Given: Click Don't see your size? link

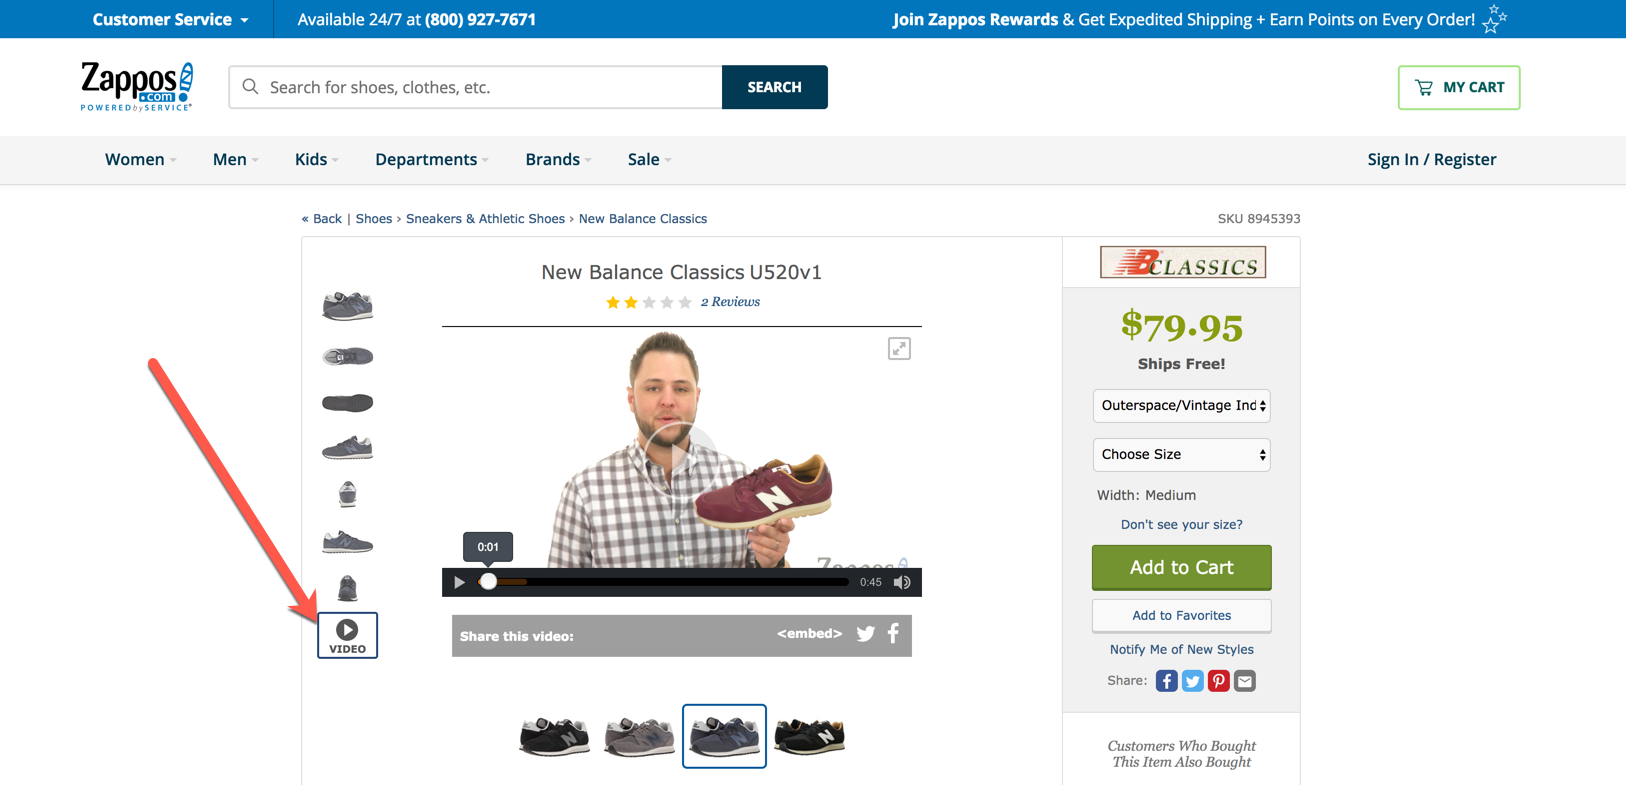Looking at the screenshot, I should coord(1181,524).
